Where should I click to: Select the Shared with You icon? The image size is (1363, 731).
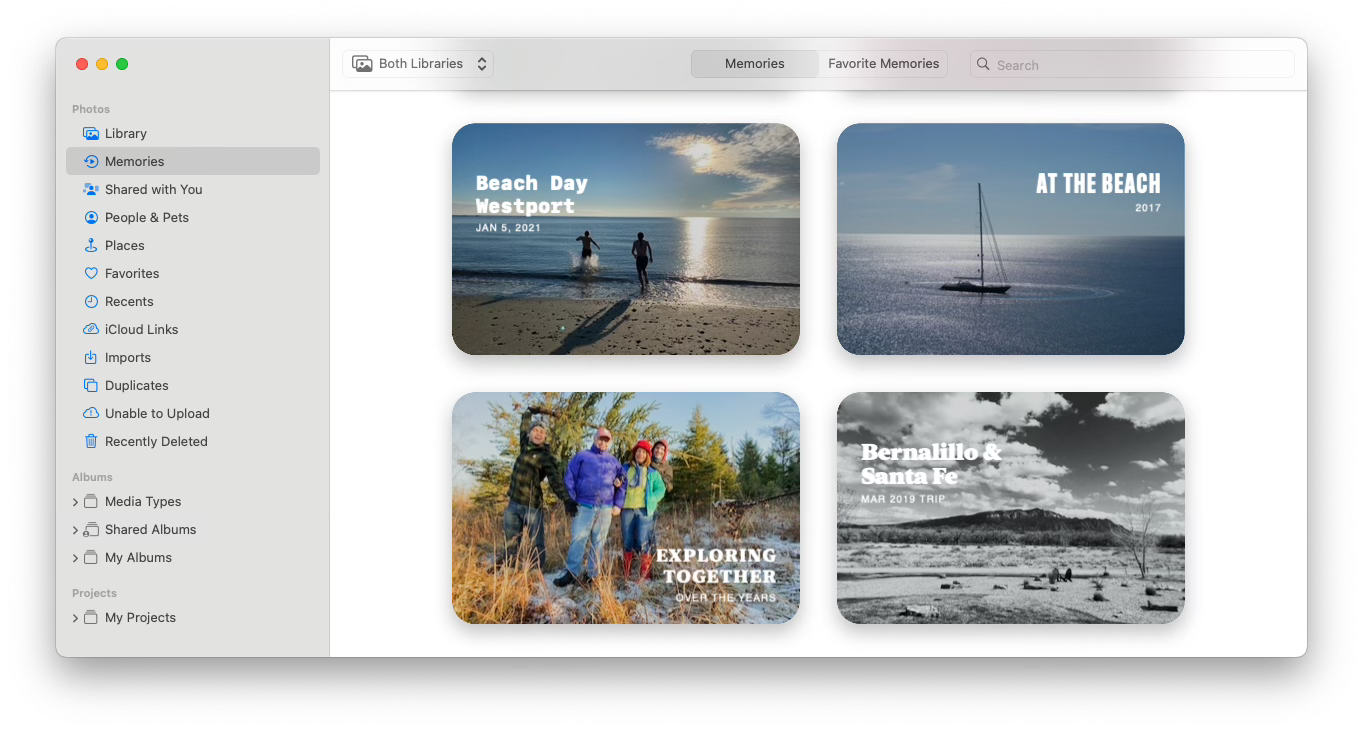pos(91,189)
